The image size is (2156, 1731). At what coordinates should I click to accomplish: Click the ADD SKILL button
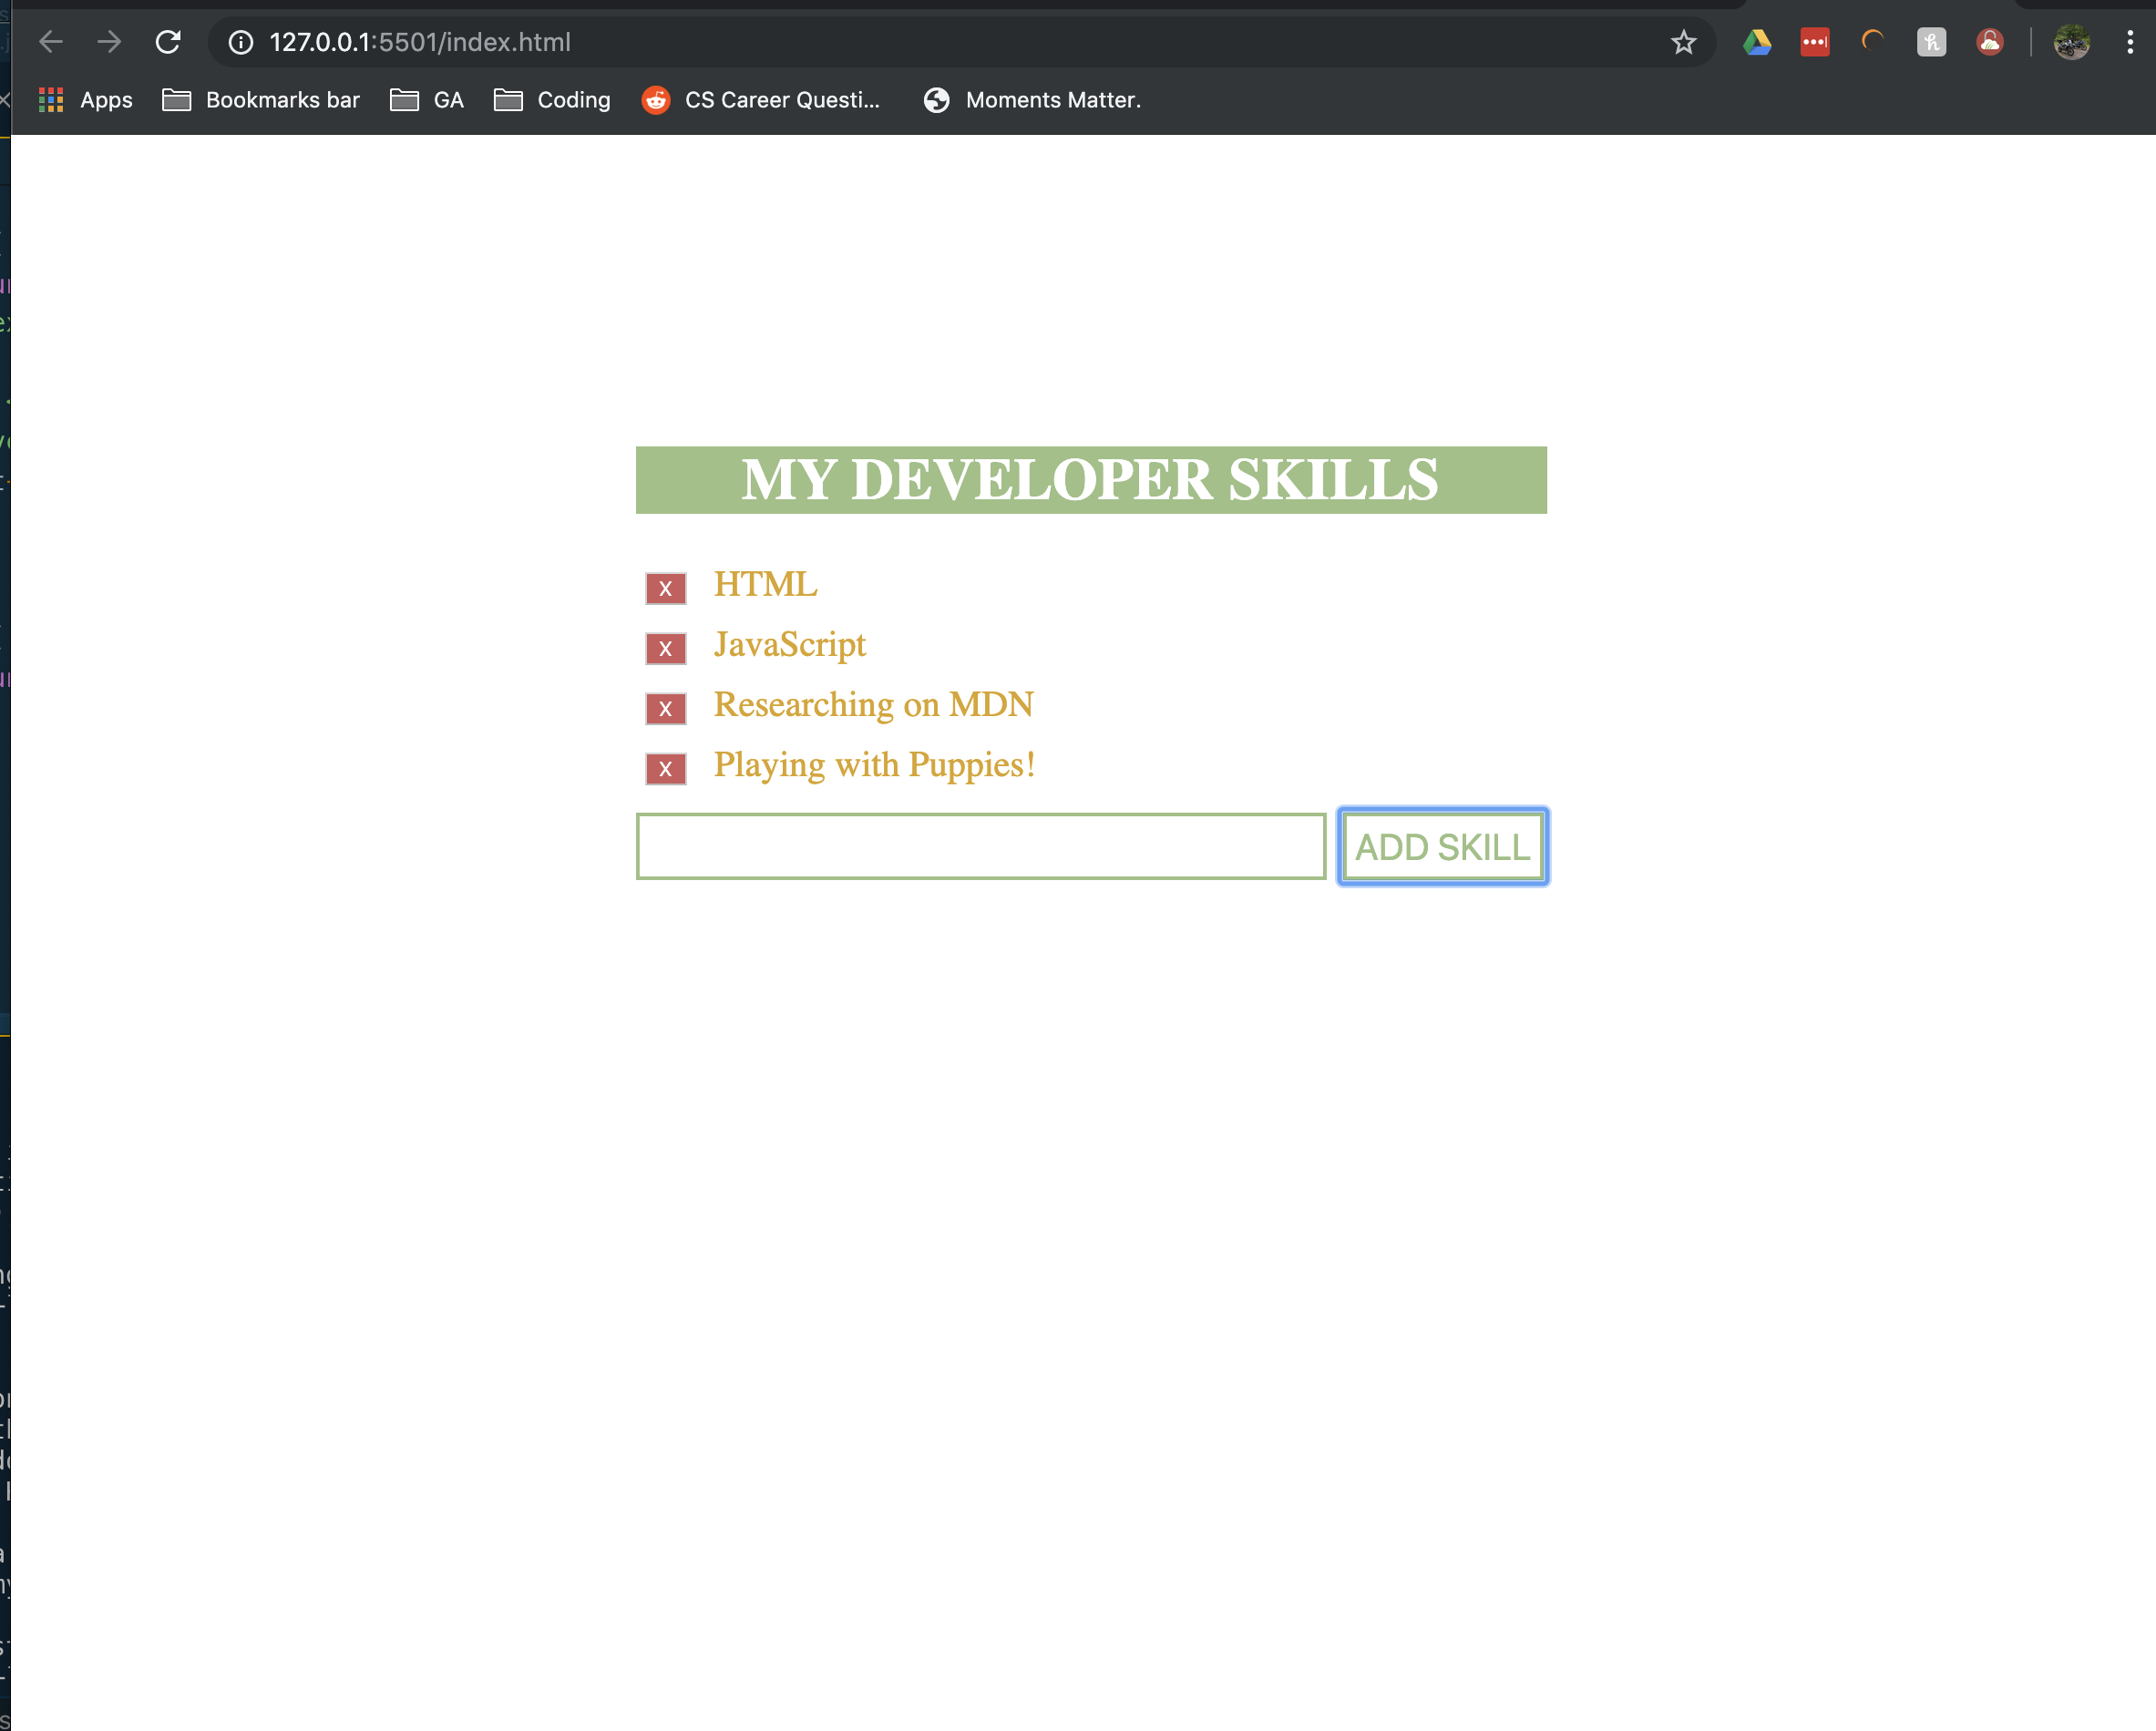pos(1442,846)
